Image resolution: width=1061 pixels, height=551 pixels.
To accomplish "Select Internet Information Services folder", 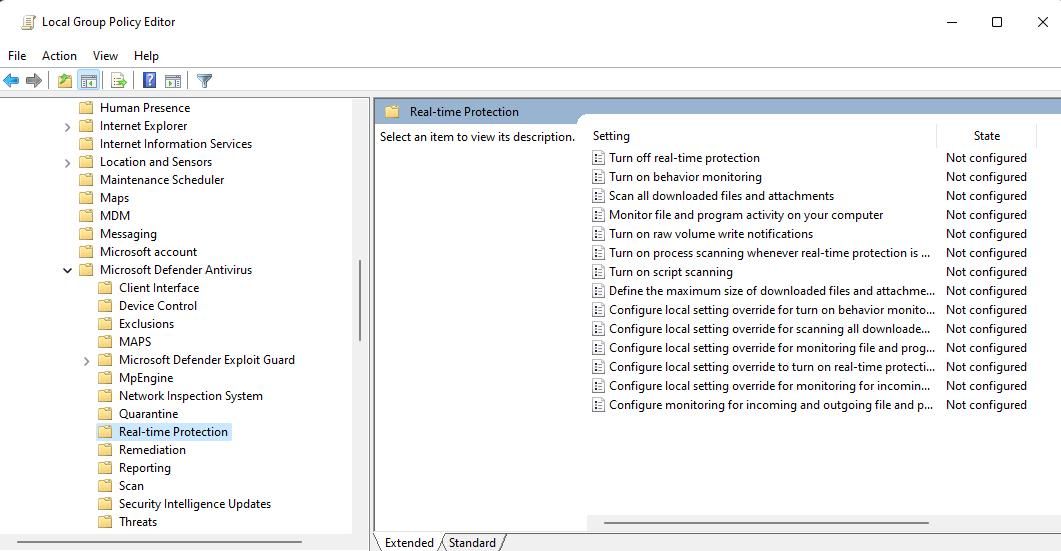I will click(176, 144).
